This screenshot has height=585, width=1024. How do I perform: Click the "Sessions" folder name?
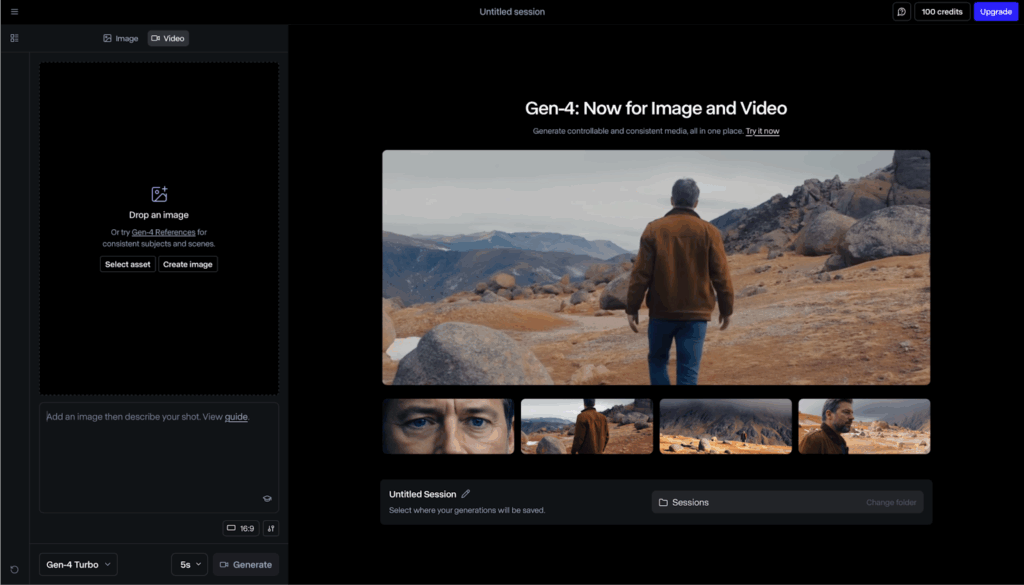(x=690, y=503)
